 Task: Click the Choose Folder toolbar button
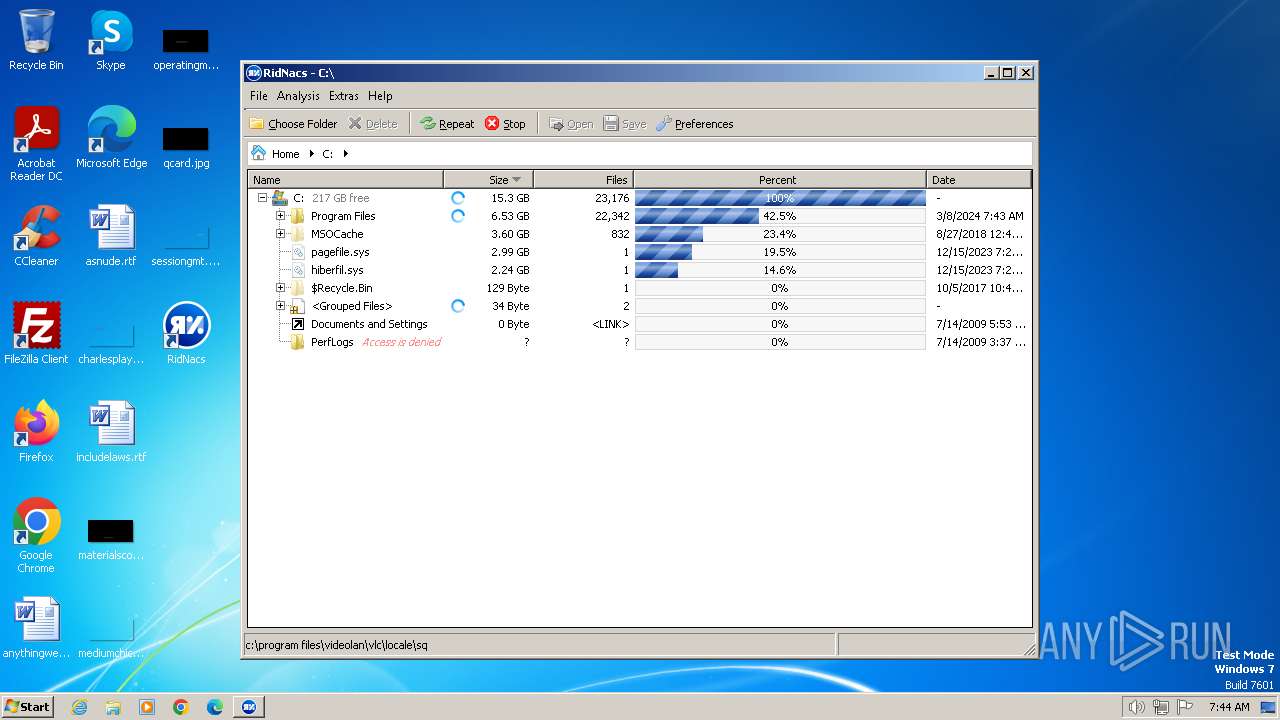(294, 124)
